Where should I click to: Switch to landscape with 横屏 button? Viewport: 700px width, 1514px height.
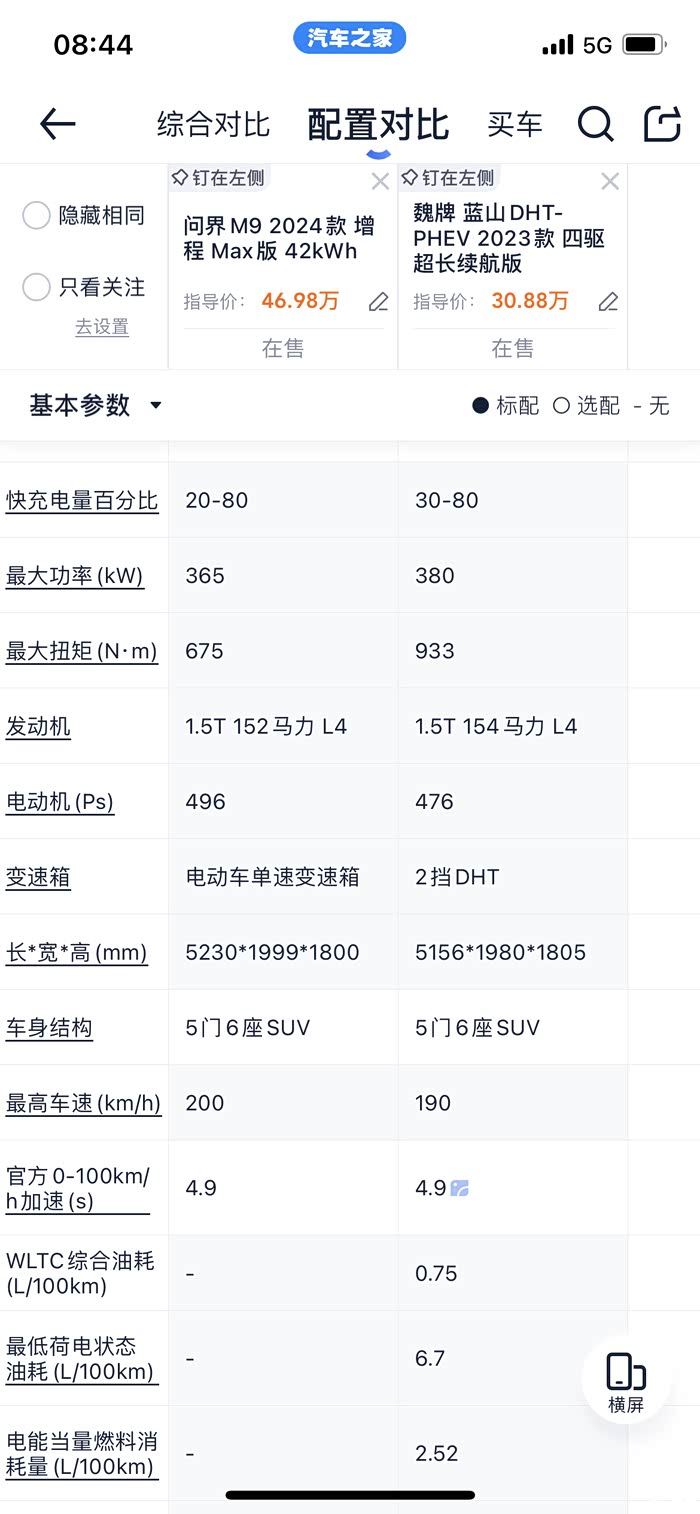point(626,1383)
